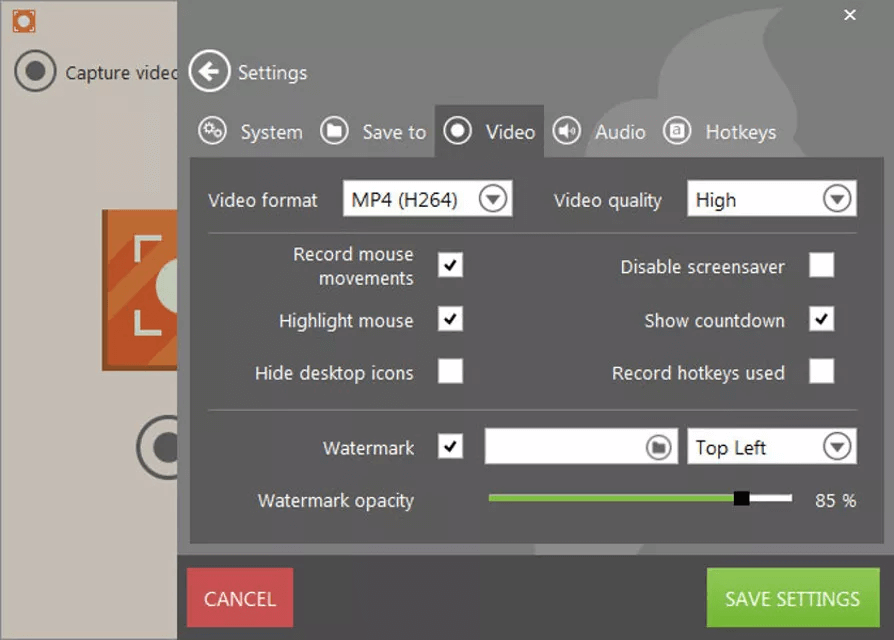Click the Capture video record icon

(36, 72)
